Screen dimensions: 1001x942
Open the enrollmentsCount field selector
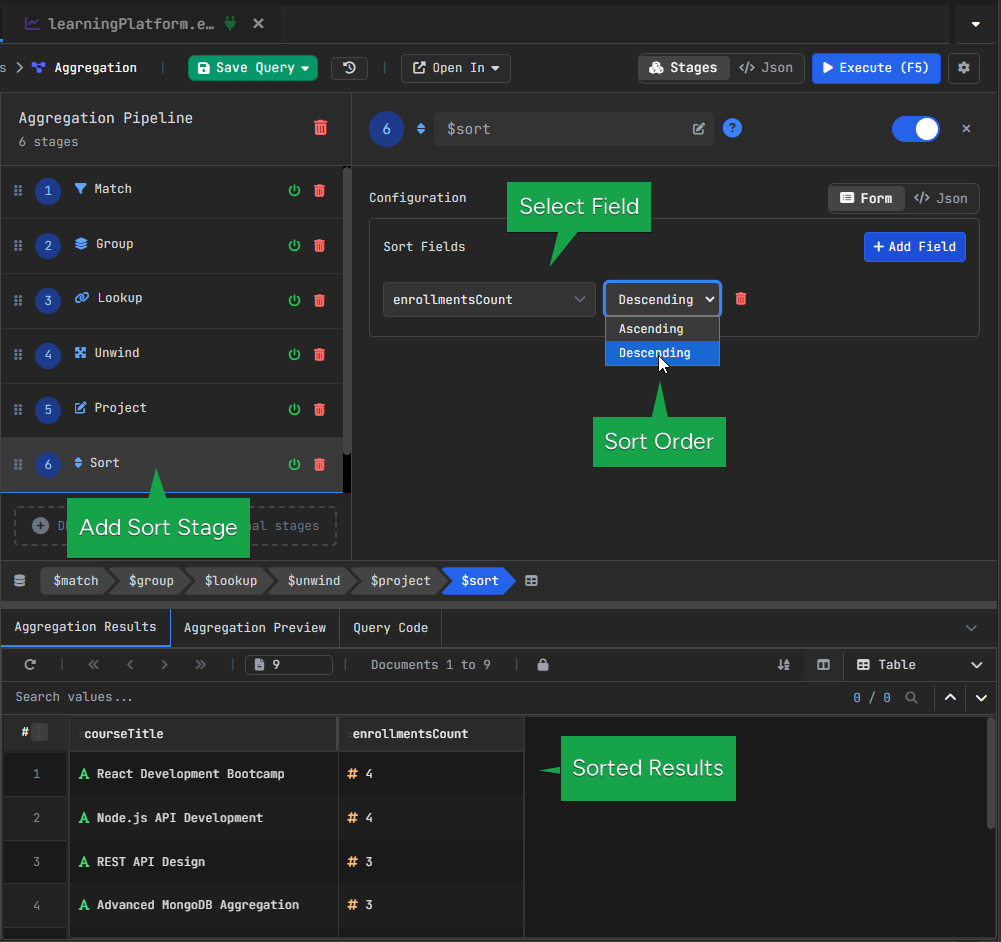pos(489,299)
